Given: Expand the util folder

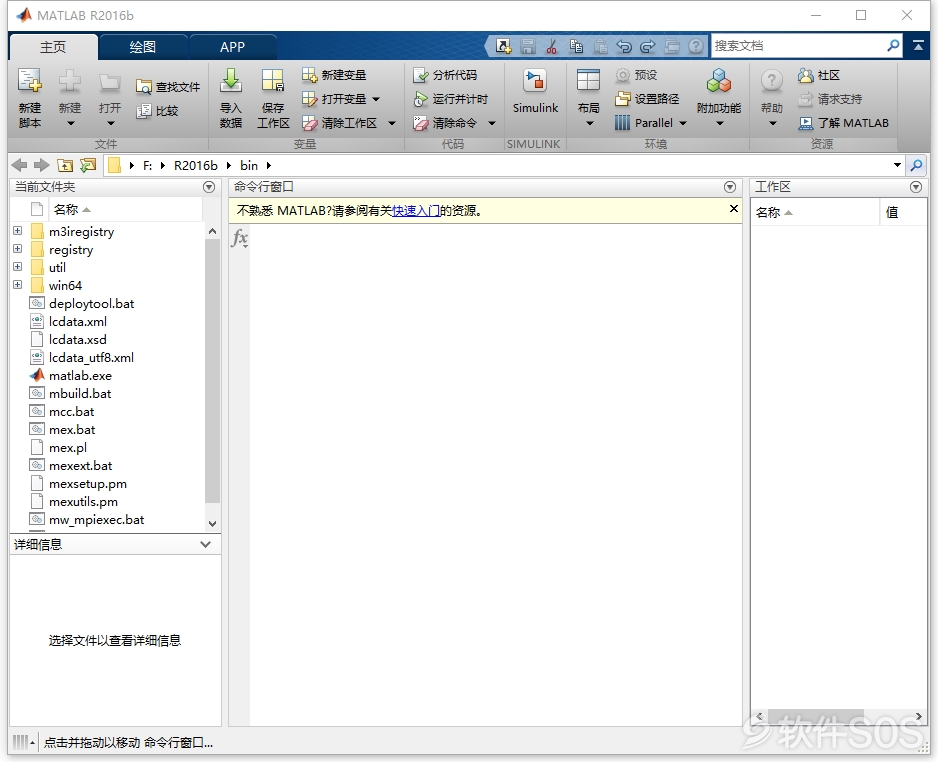Looking at the screenshot, I should 17,266.
